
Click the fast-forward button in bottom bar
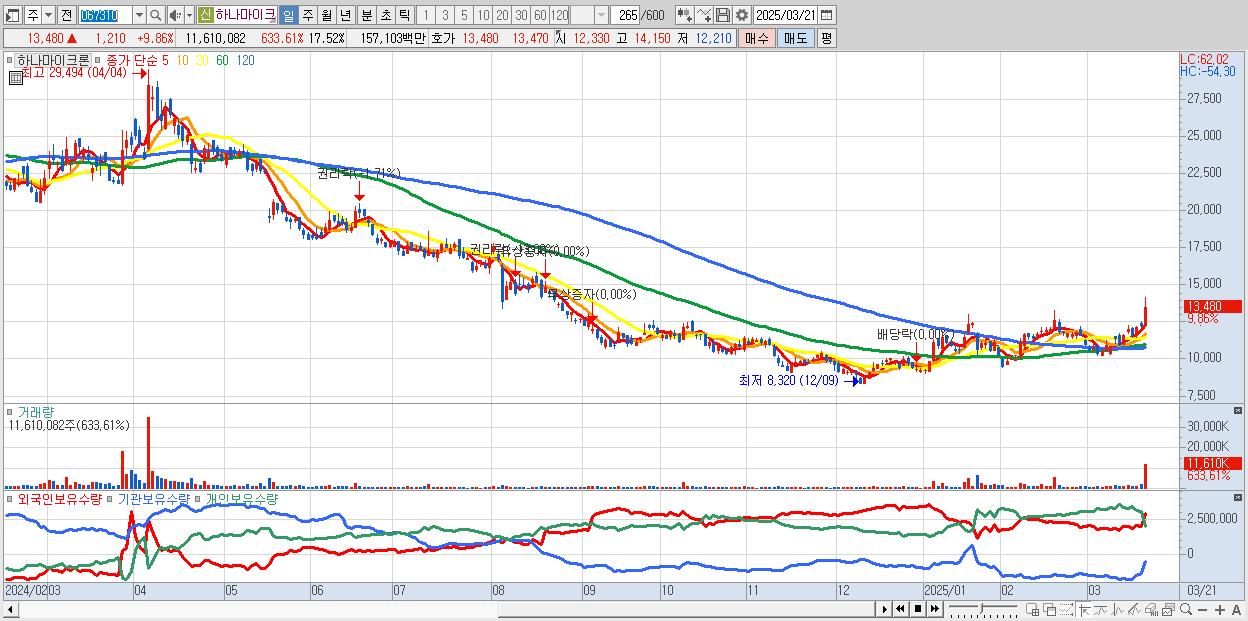tap(934, 609)
